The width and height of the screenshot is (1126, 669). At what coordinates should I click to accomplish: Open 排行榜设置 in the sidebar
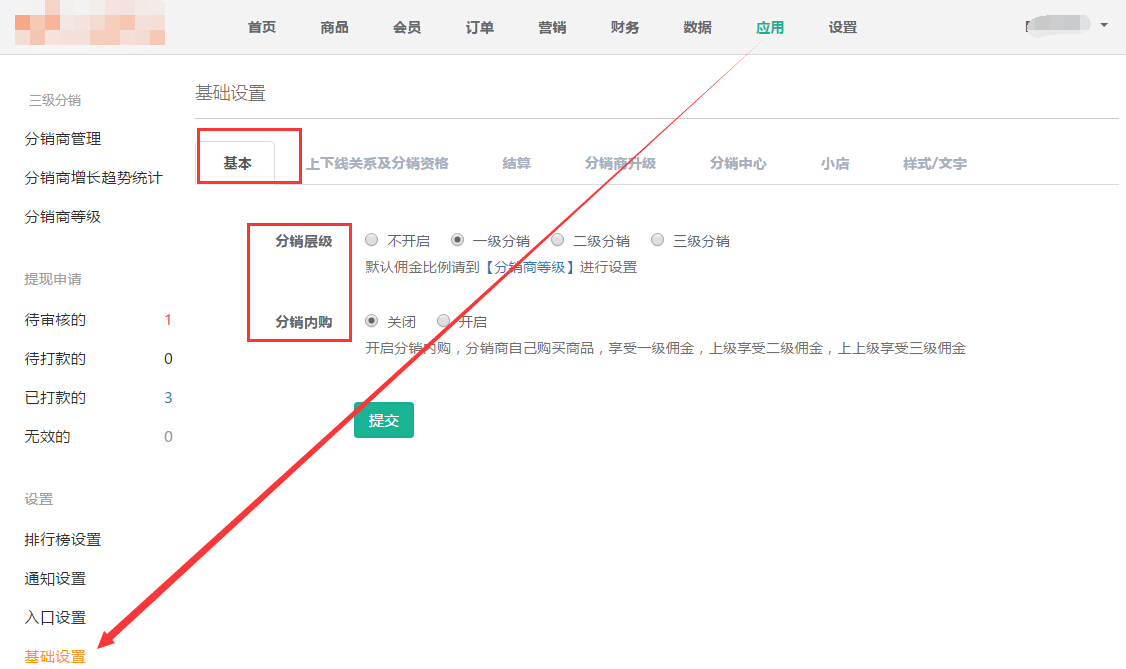(63, 540)
